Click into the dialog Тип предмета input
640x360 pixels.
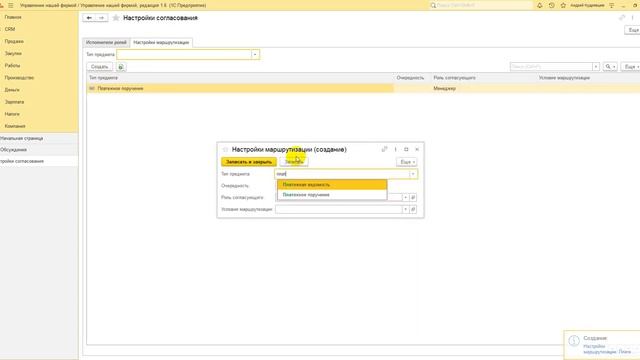[342, 174]
